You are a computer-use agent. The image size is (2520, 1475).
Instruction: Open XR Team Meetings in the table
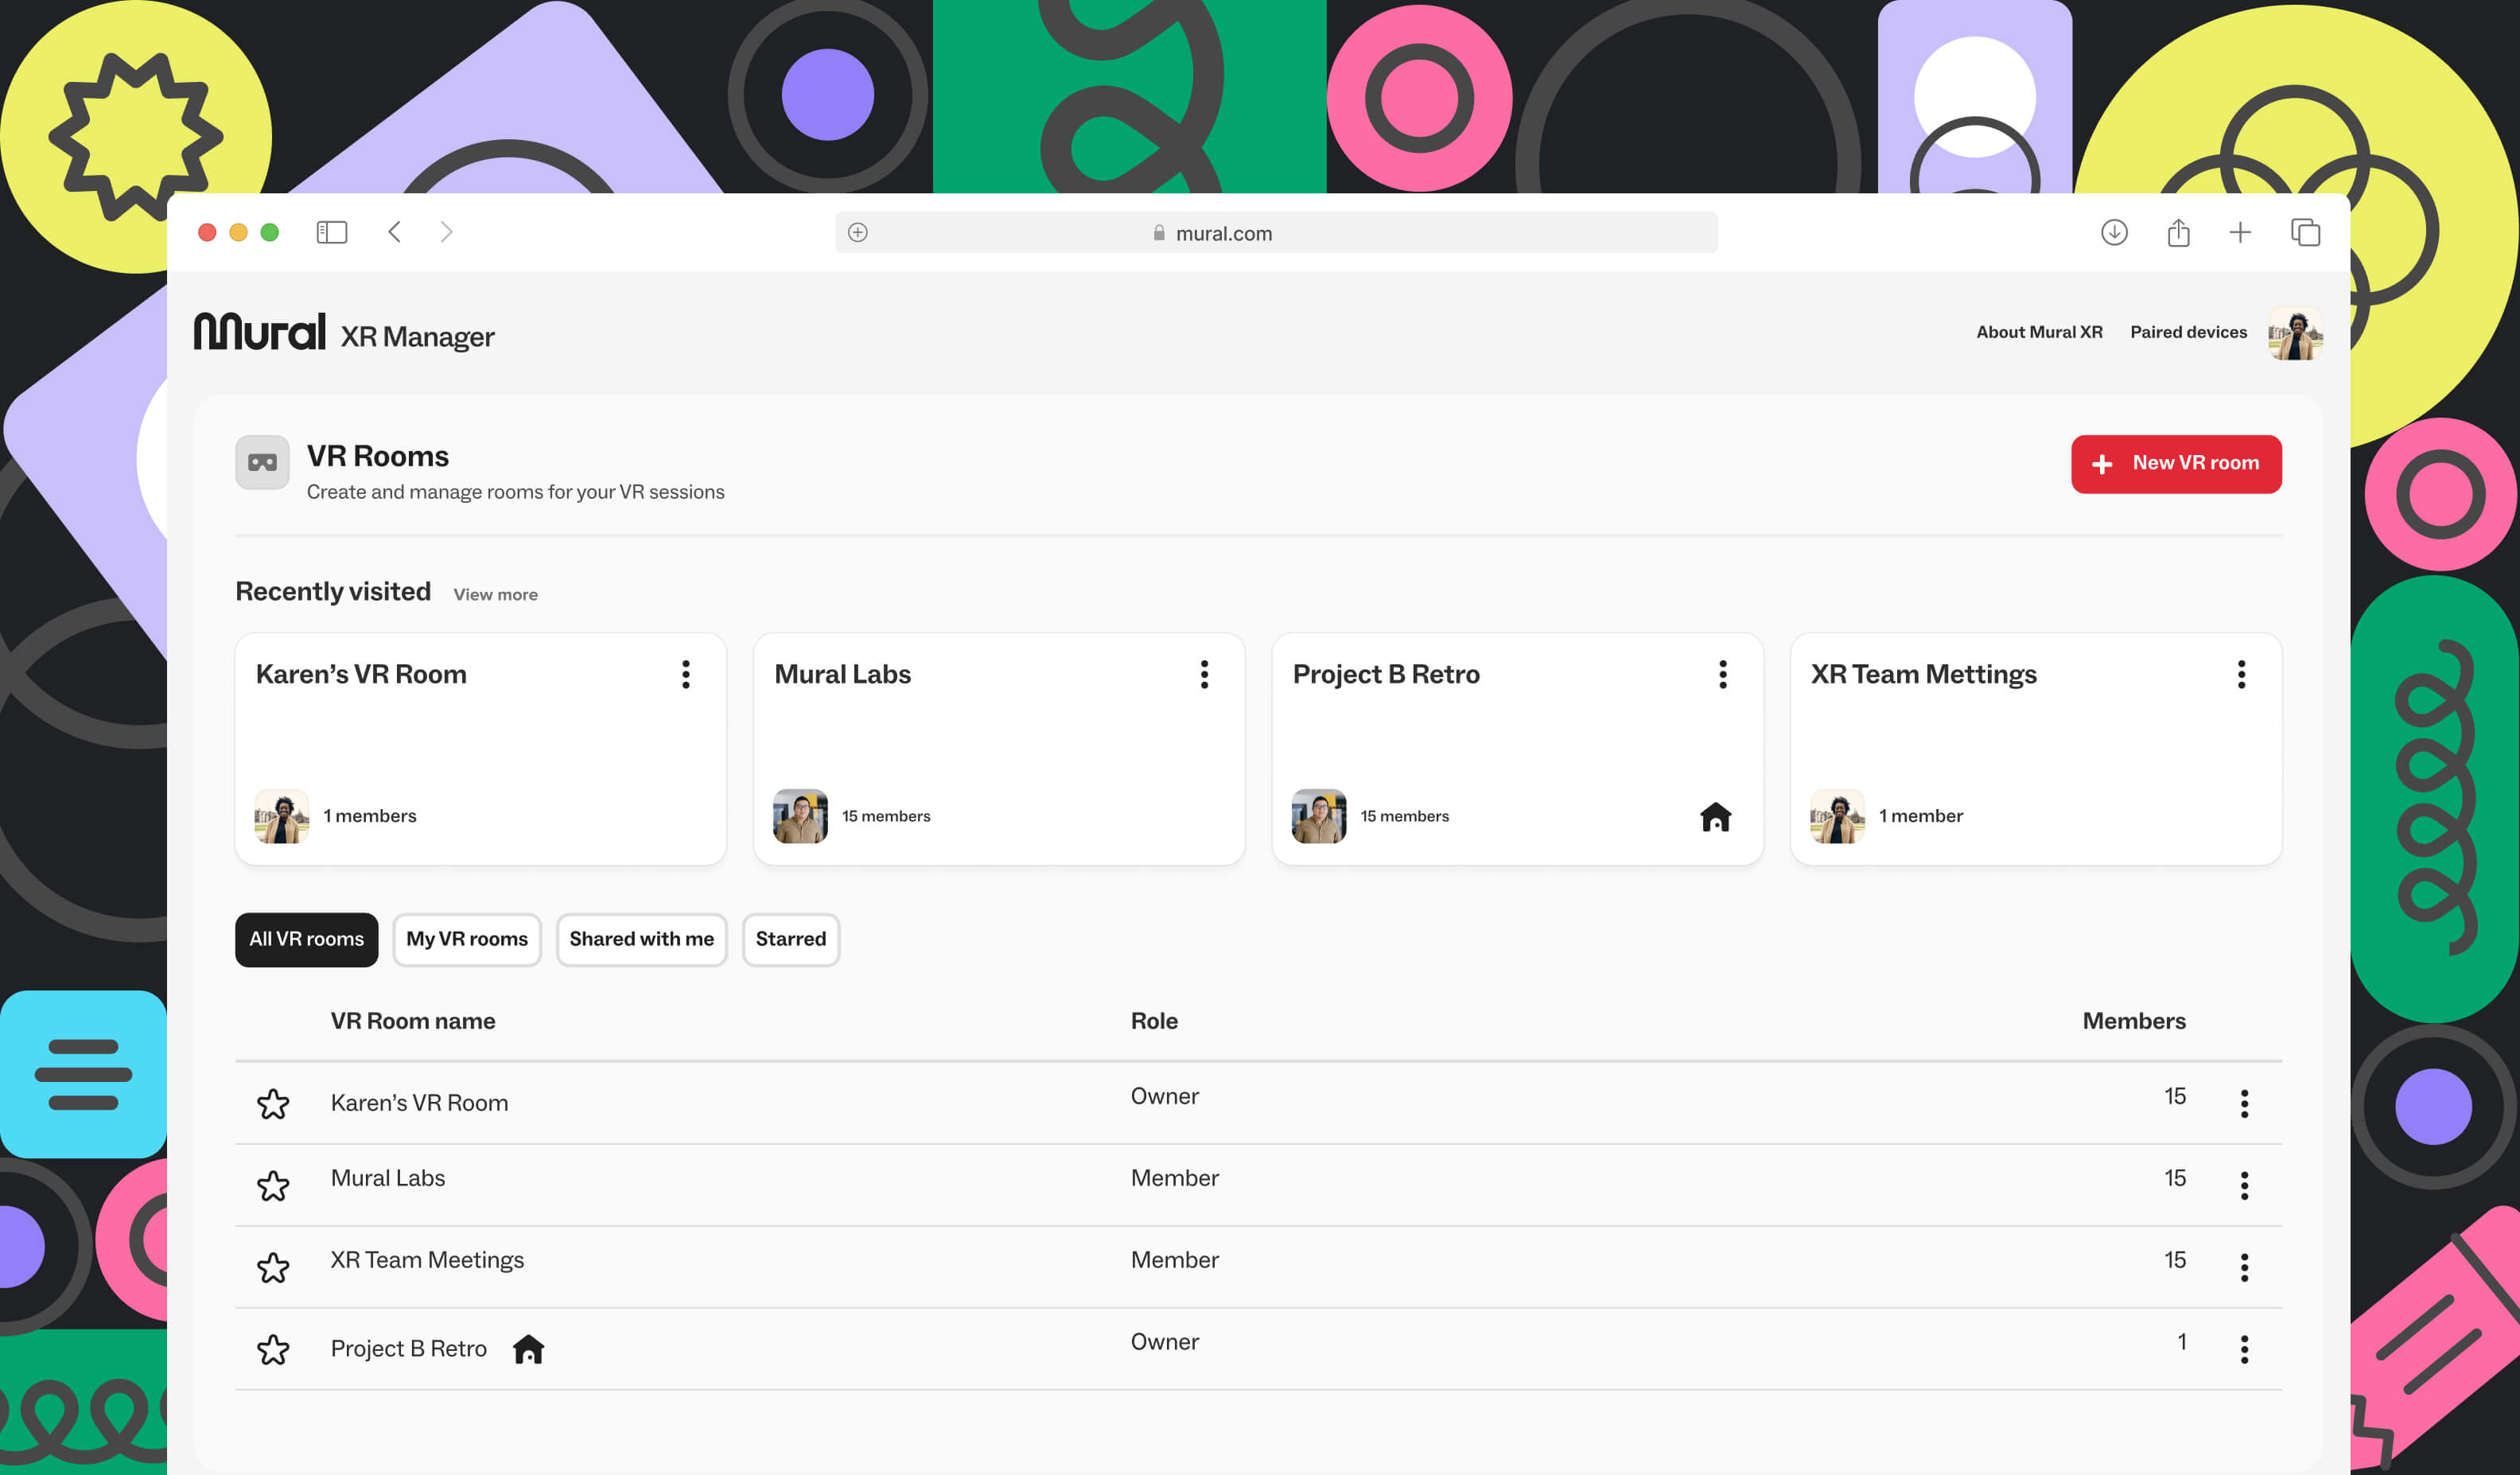pos(428,1260)
